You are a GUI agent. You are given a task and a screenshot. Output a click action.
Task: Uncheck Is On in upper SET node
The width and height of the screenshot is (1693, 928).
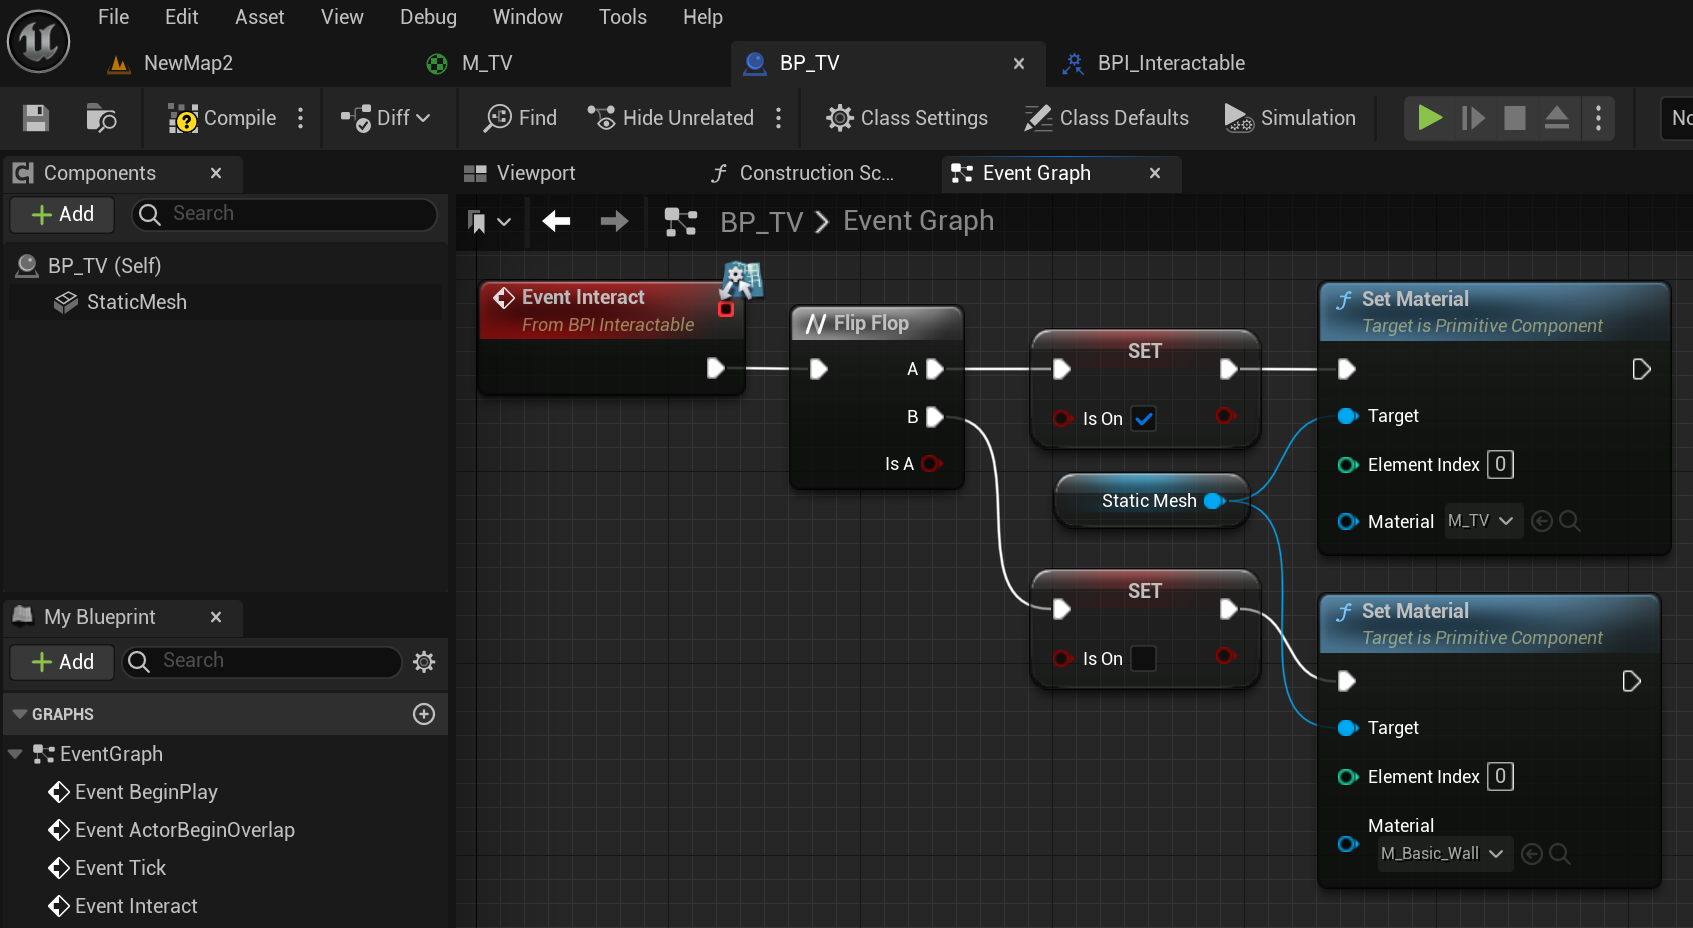pos(1144,419)
